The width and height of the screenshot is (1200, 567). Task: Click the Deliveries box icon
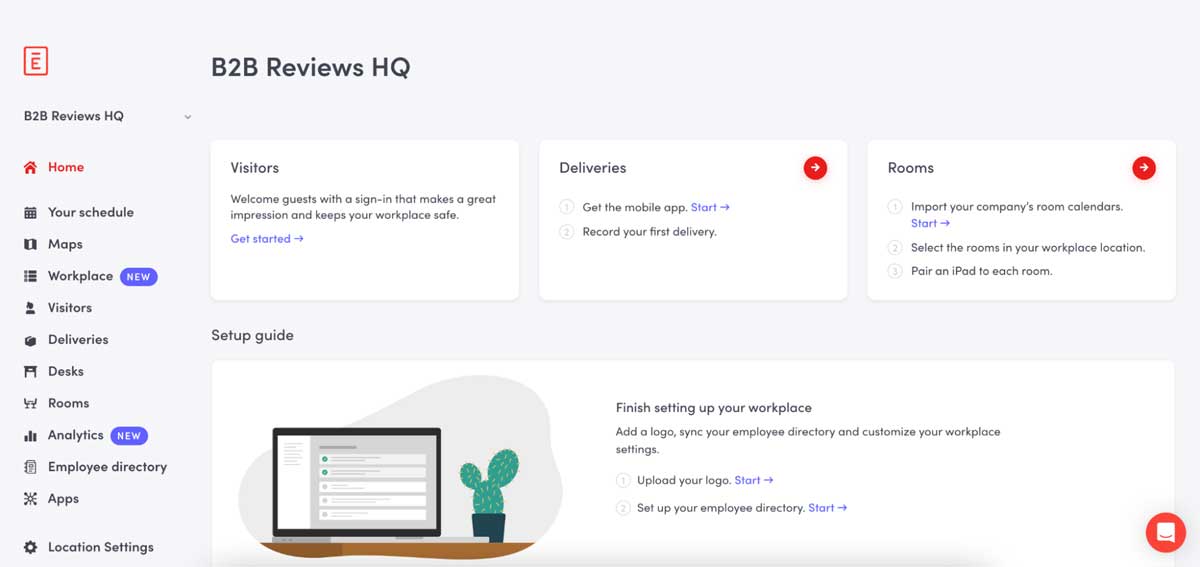pos(30,340)
